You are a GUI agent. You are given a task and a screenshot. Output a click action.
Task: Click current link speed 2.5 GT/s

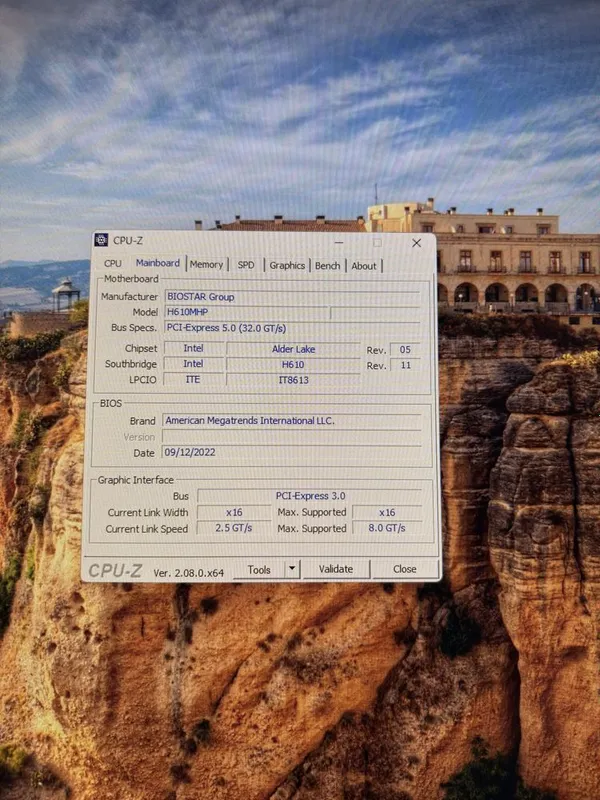click(x=234, y=528)
